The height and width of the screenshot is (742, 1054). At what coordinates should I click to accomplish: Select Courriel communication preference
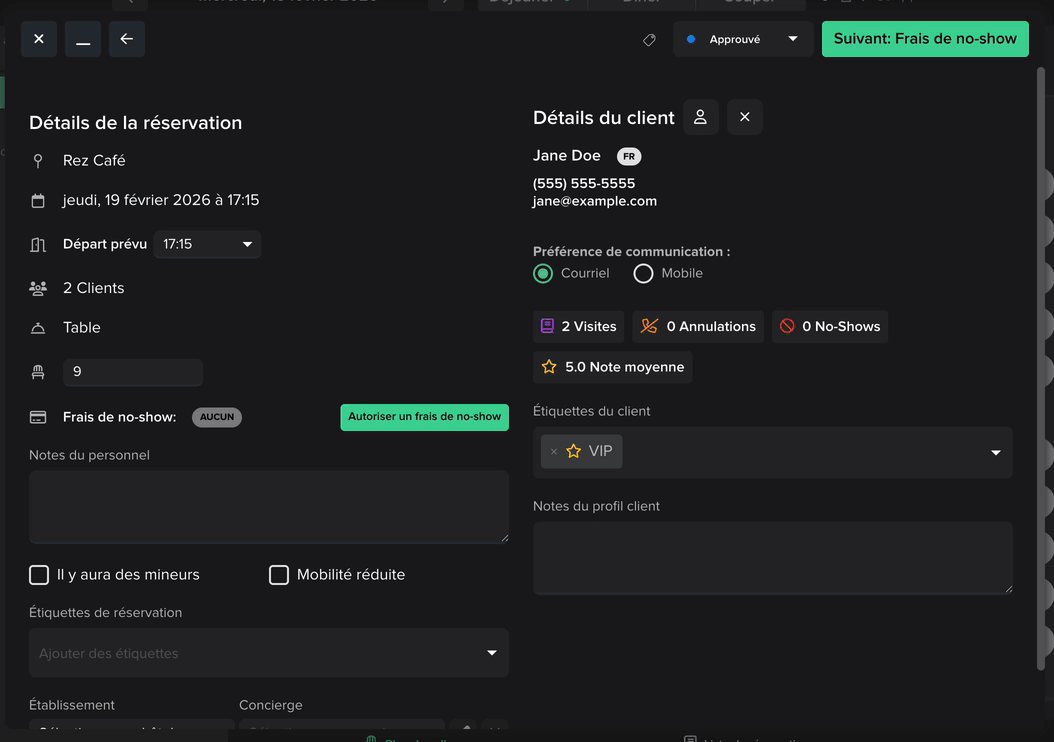point(543,273)
